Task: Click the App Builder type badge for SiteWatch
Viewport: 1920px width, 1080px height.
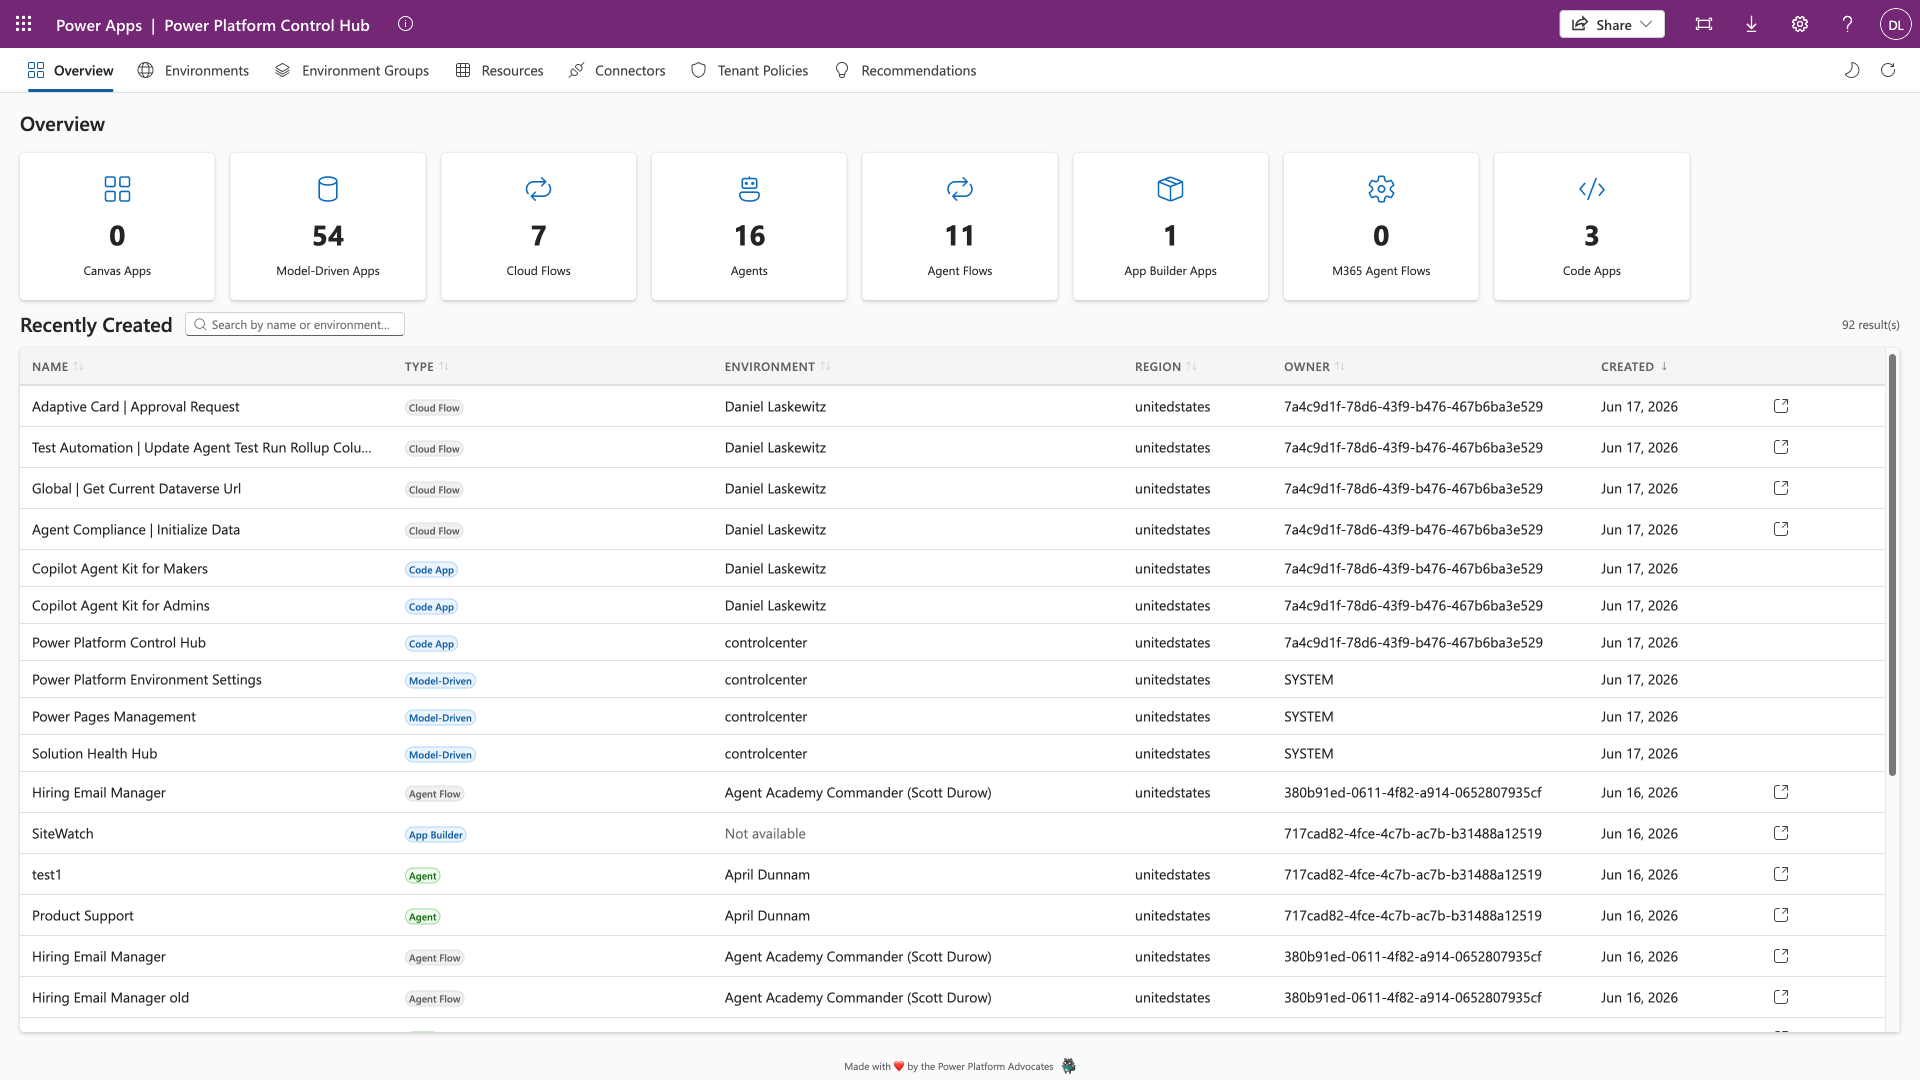Action: click(x=436, y=835)
